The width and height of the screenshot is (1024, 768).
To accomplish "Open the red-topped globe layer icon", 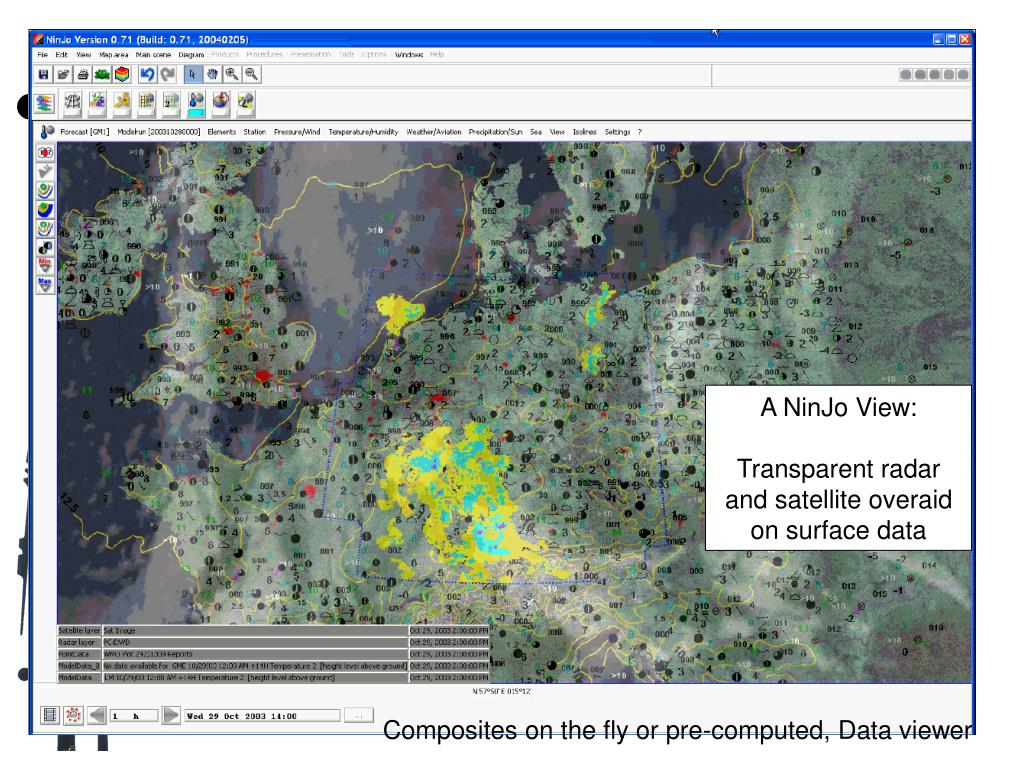I will tap(221, 103).
